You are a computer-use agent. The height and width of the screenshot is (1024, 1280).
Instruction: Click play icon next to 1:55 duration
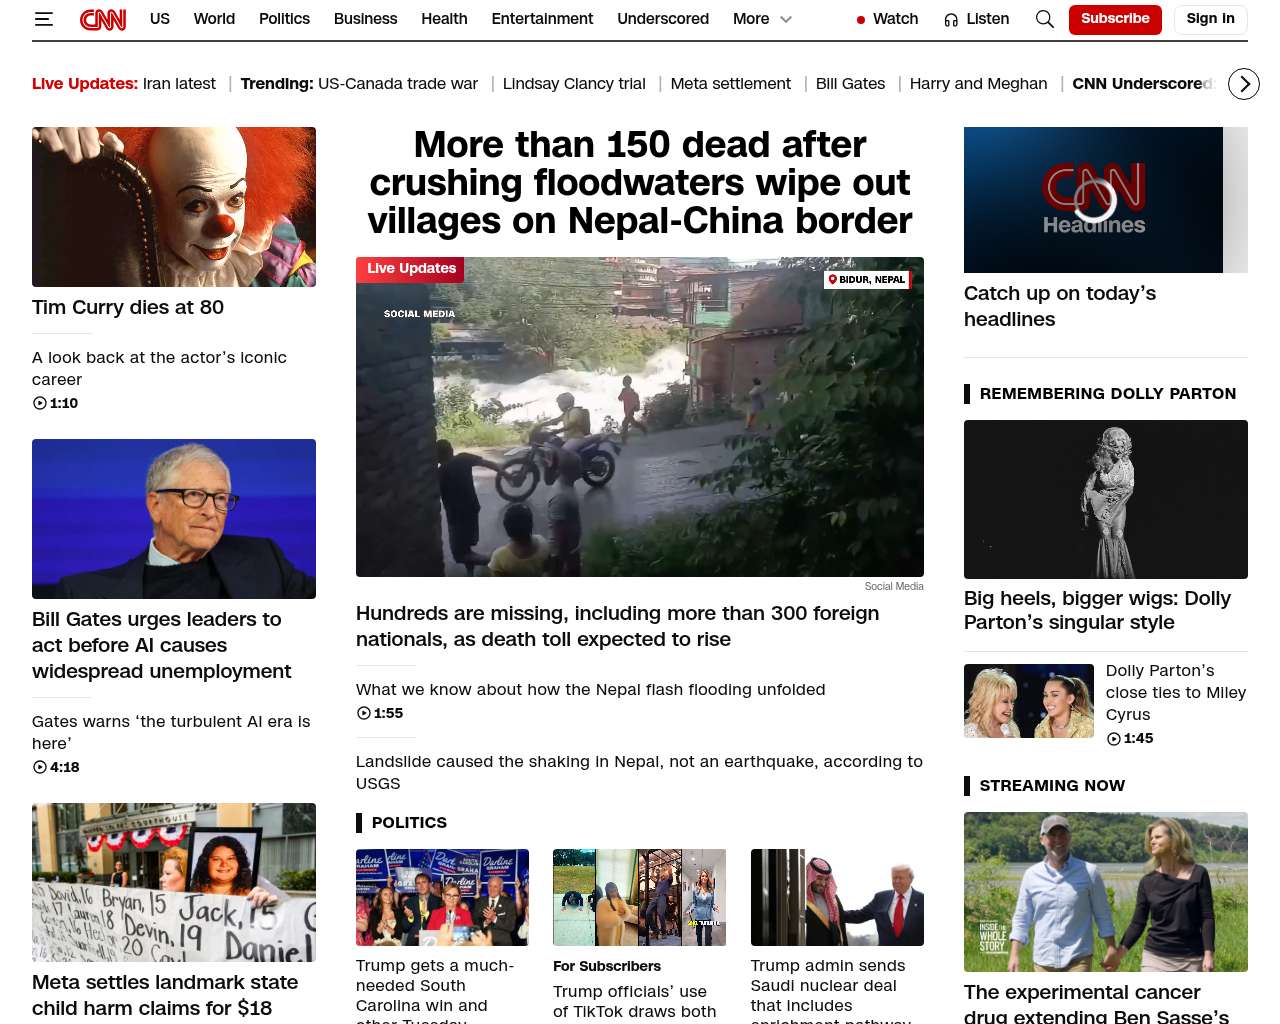point(364,713)
